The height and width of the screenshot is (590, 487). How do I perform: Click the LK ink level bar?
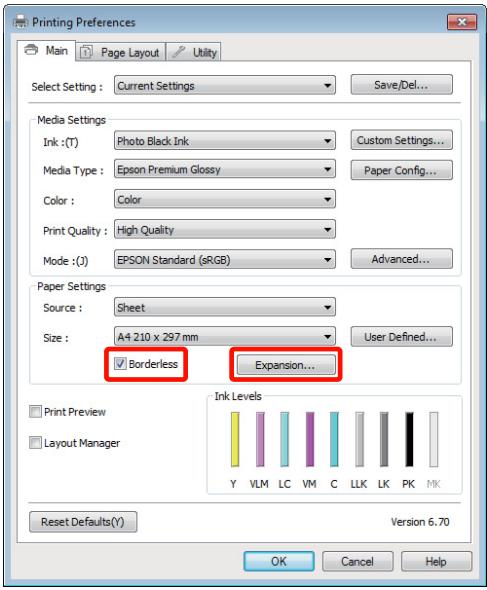[384, 439]
